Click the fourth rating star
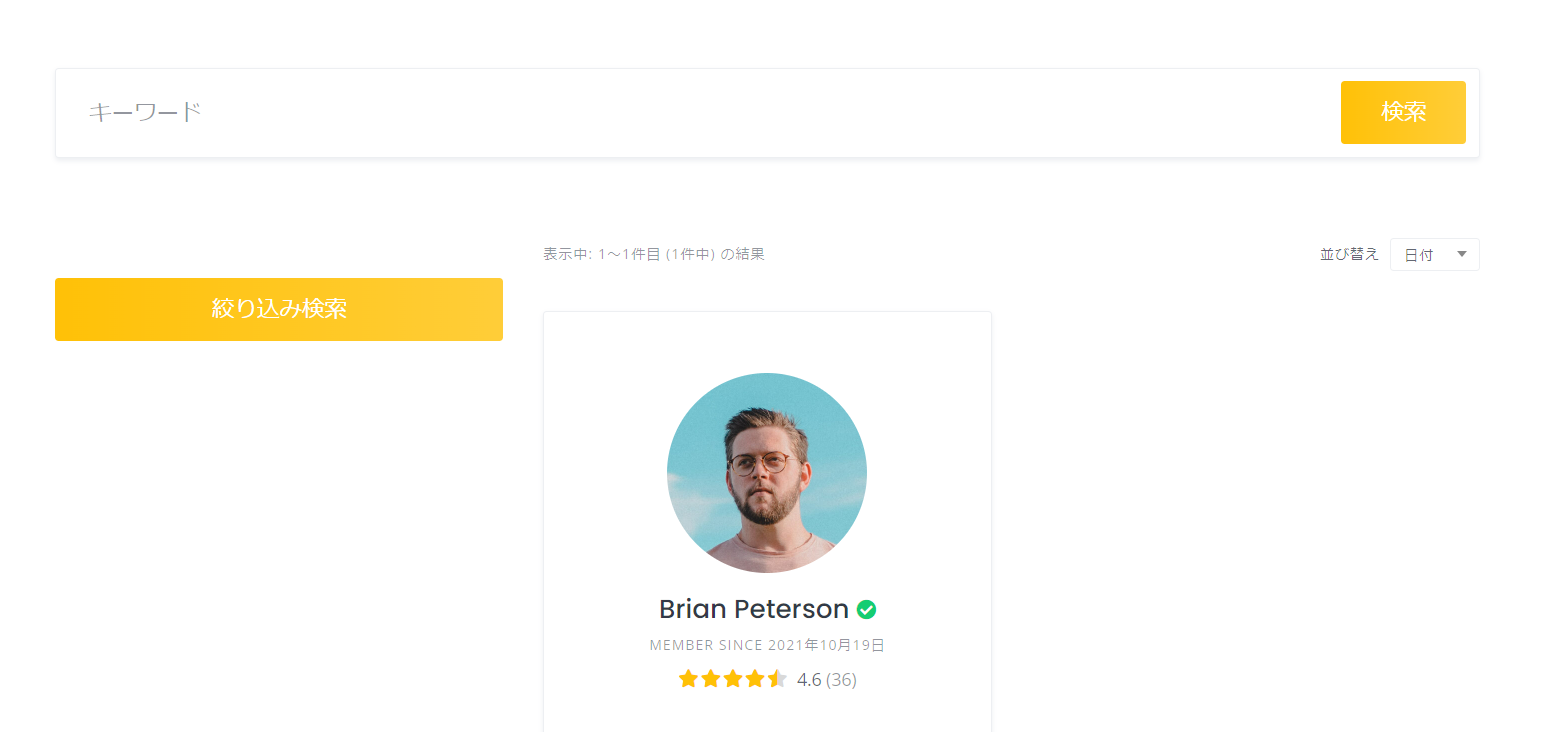The image size is (1562, 732). pos(754,680)
